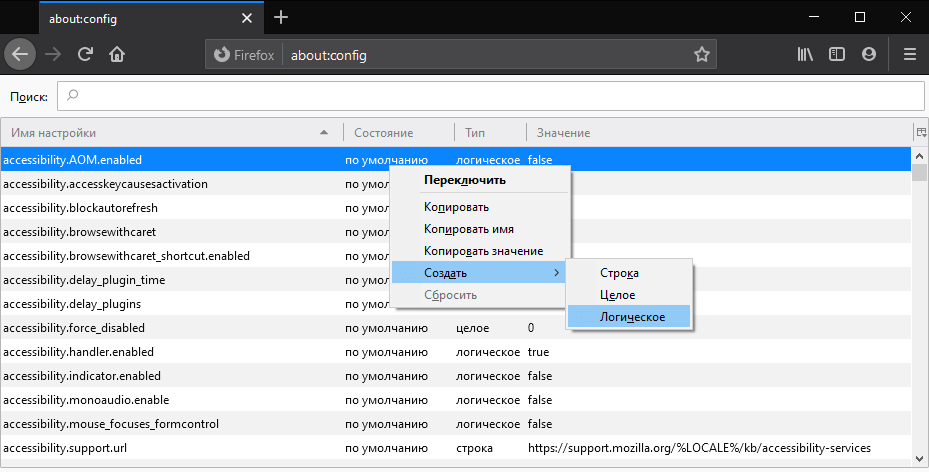The width and height of the screenshot is (929, 472).
Task: Select accessibility.force_disabled preference
Action: 456,328
